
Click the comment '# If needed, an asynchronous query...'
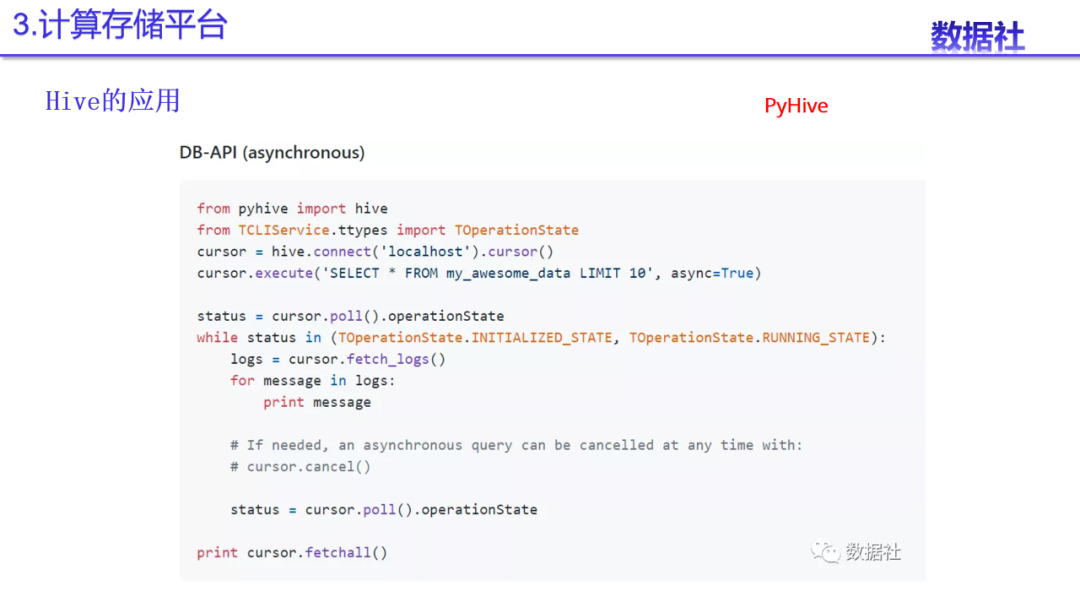tap(517, 445)
